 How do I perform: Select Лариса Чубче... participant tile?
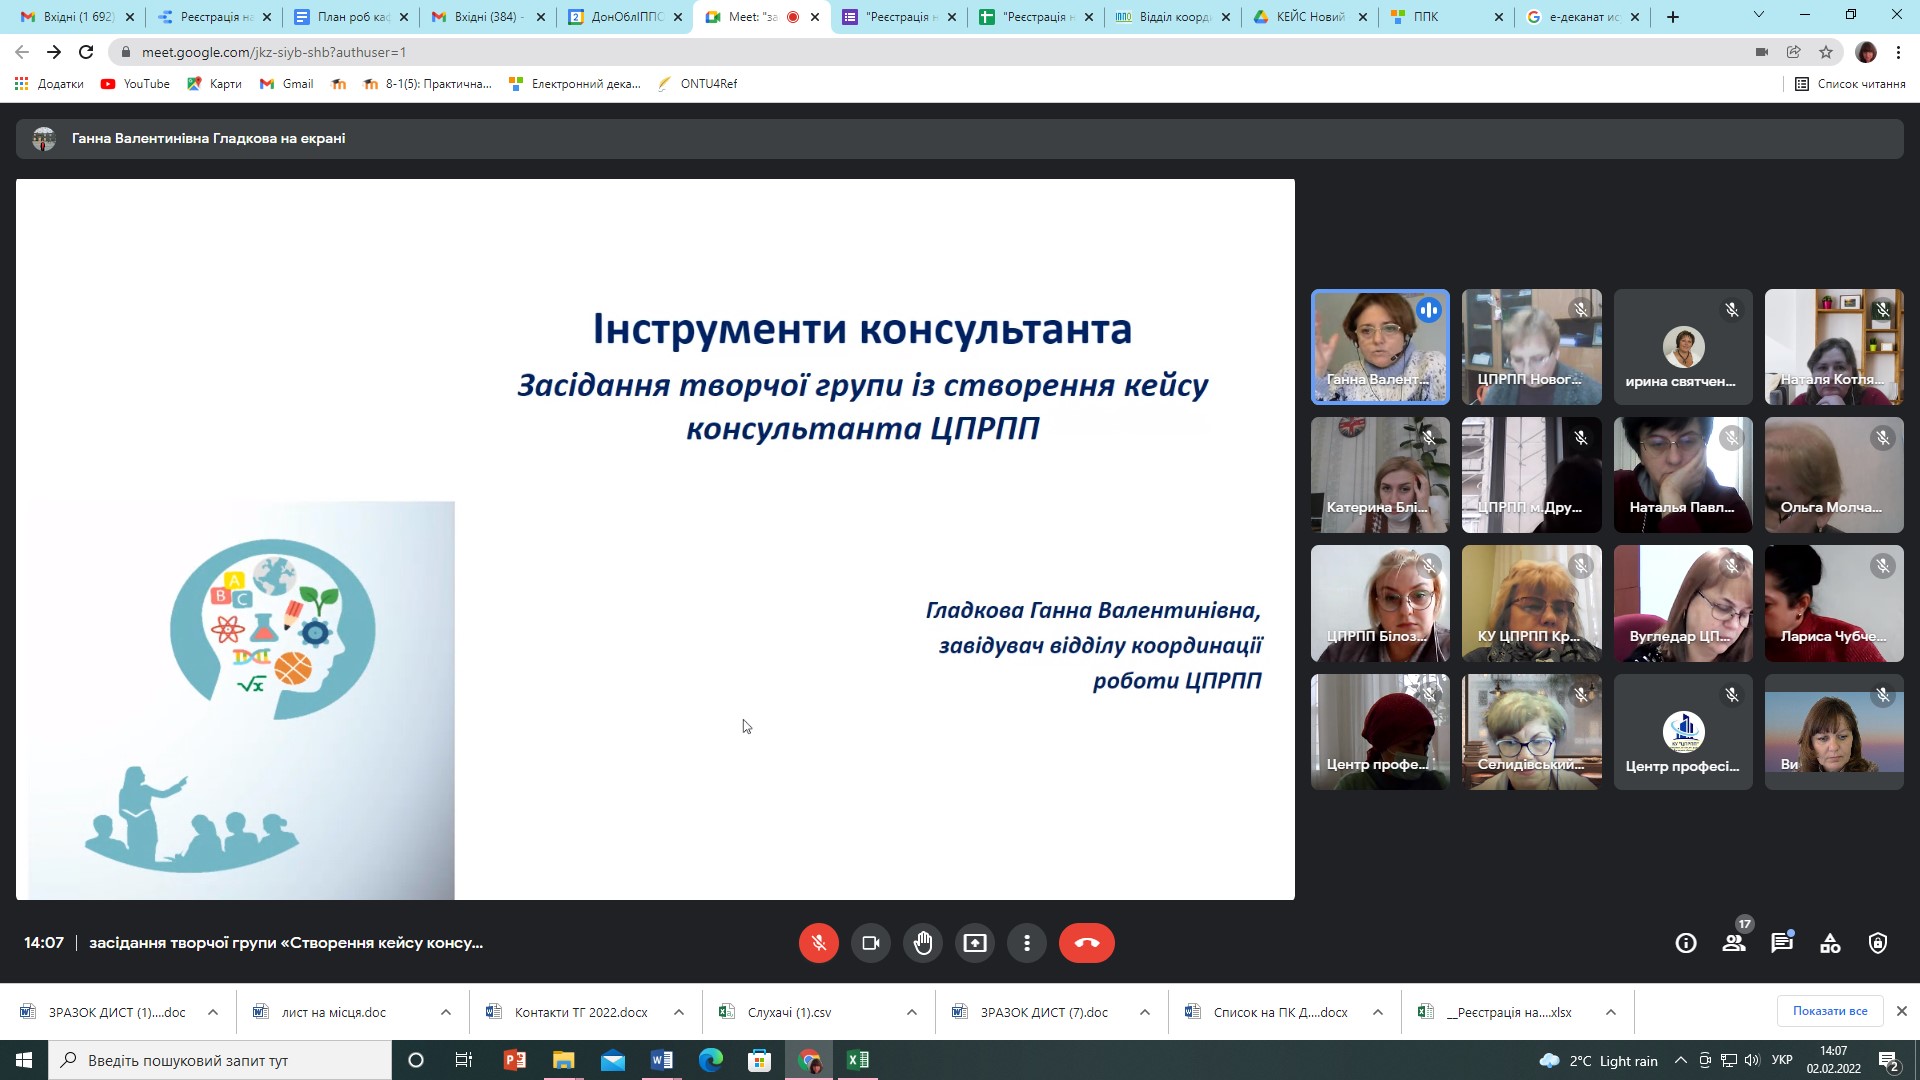(x=1834, y=603)
